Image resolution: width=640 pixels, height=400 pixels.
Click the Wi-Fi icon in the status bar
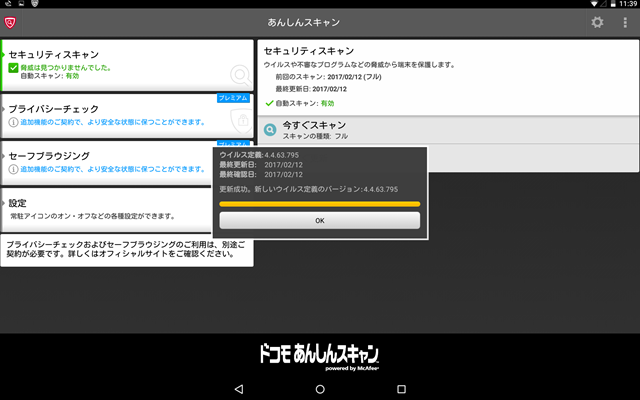point(594,4)
